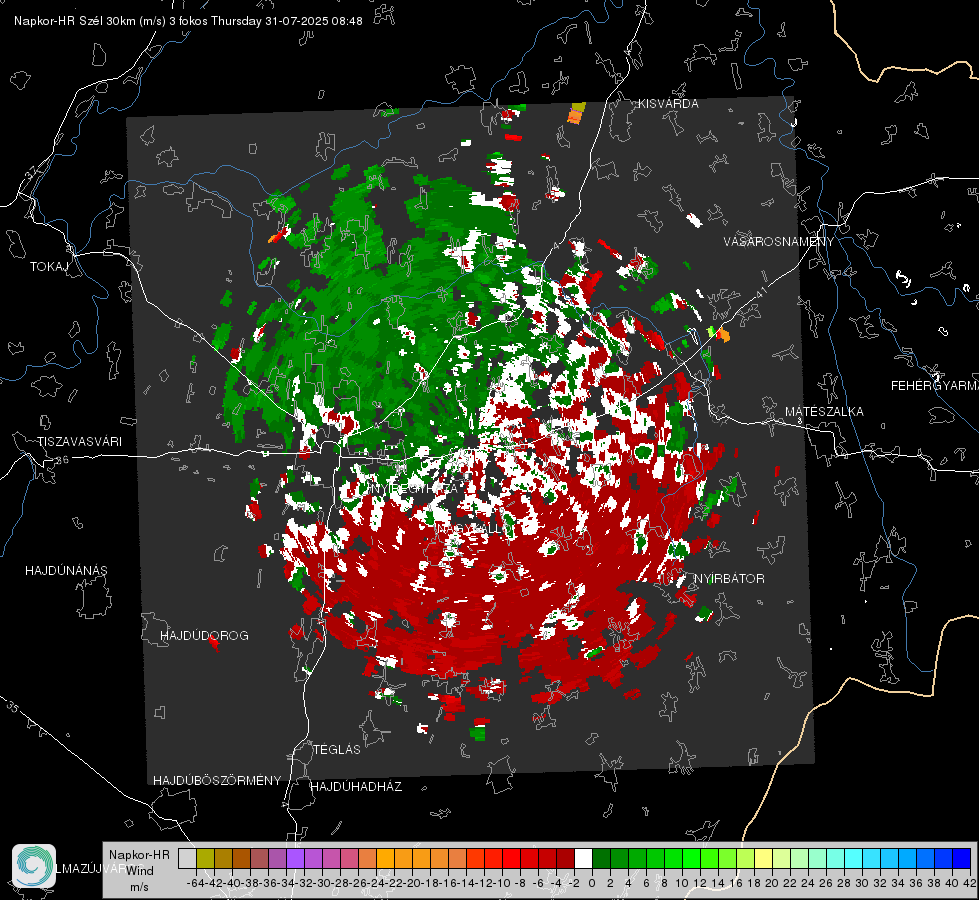979x900 pixels.
Task: Click the Napkor-HR legend title
Action: pos(139,854)
